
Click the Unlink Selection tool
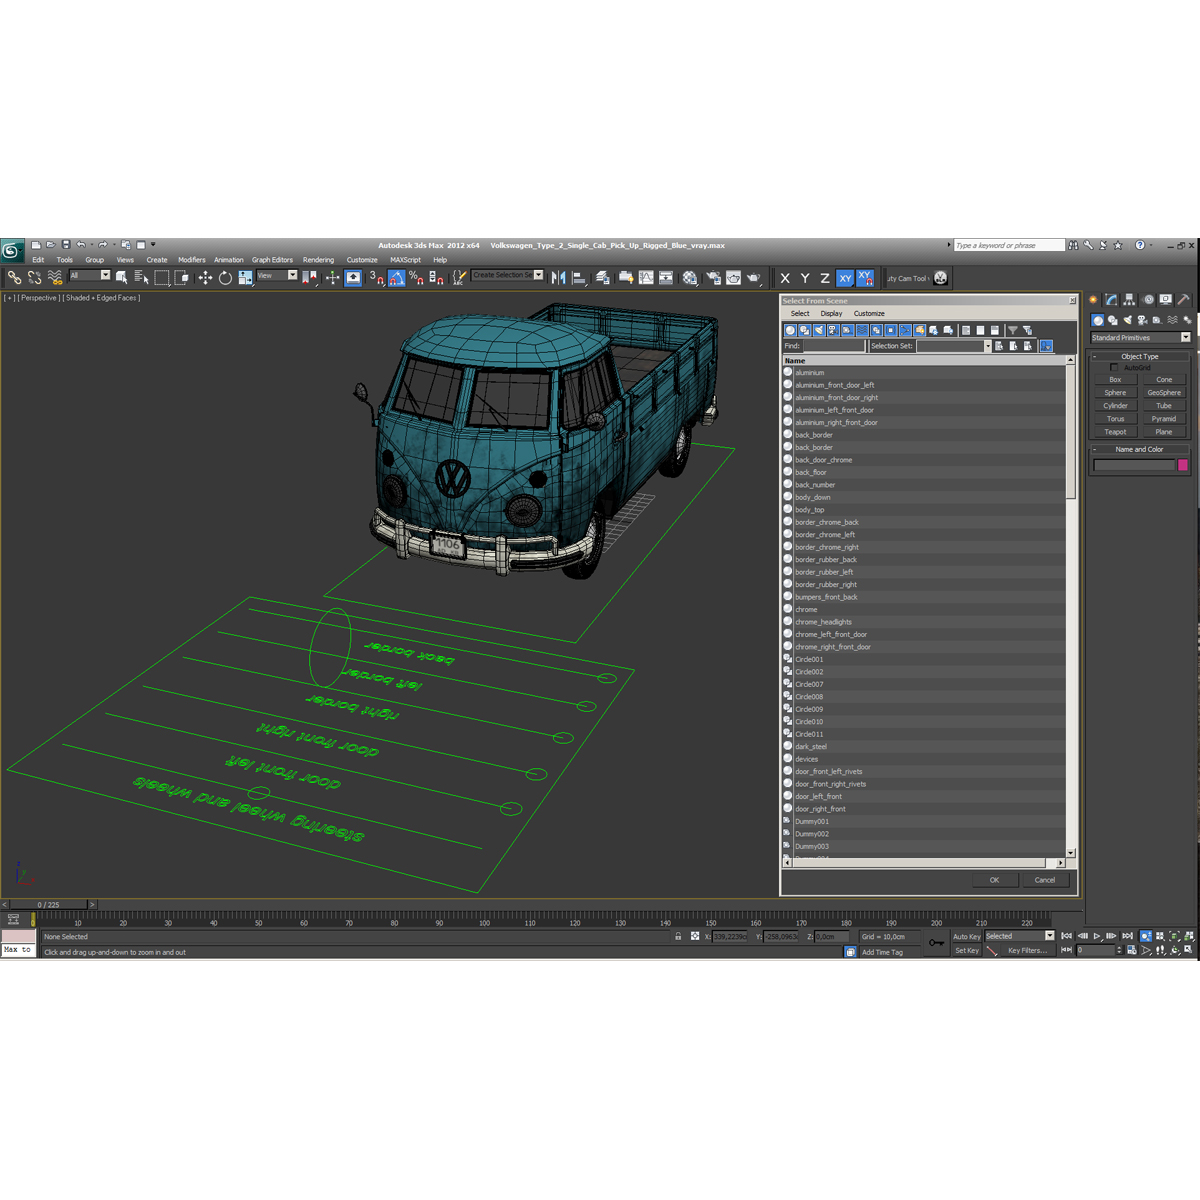click(35, 278)
